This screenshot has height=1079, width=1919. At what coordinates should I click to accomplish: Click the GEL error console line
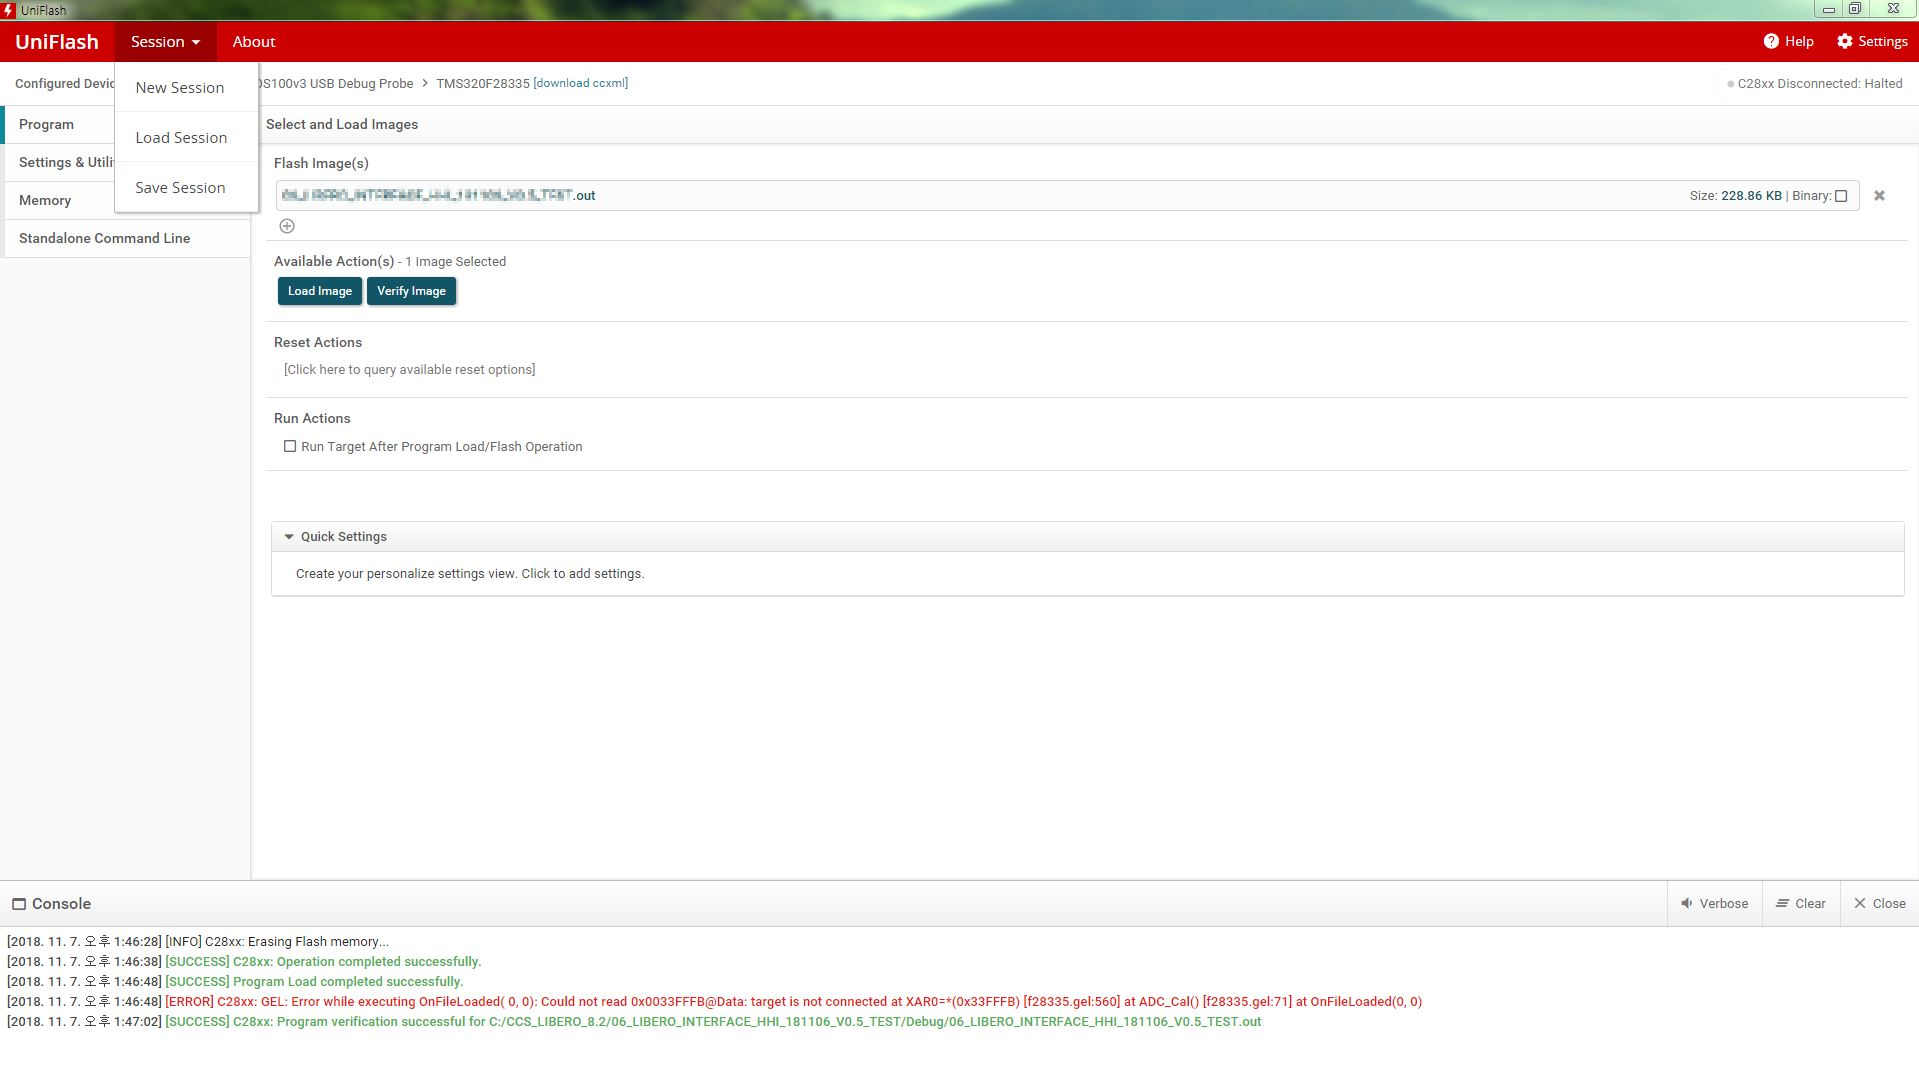(714, 1002)
